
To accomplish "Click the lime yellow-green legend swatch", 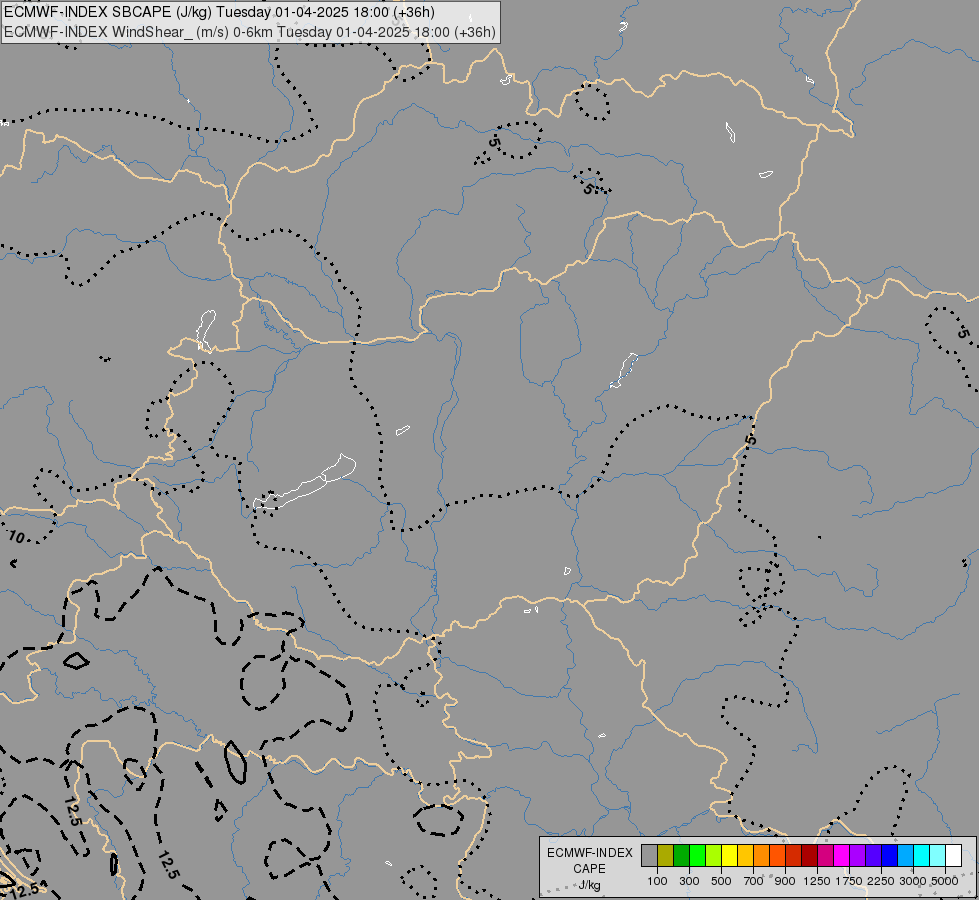I will click(x=713, y=856).
